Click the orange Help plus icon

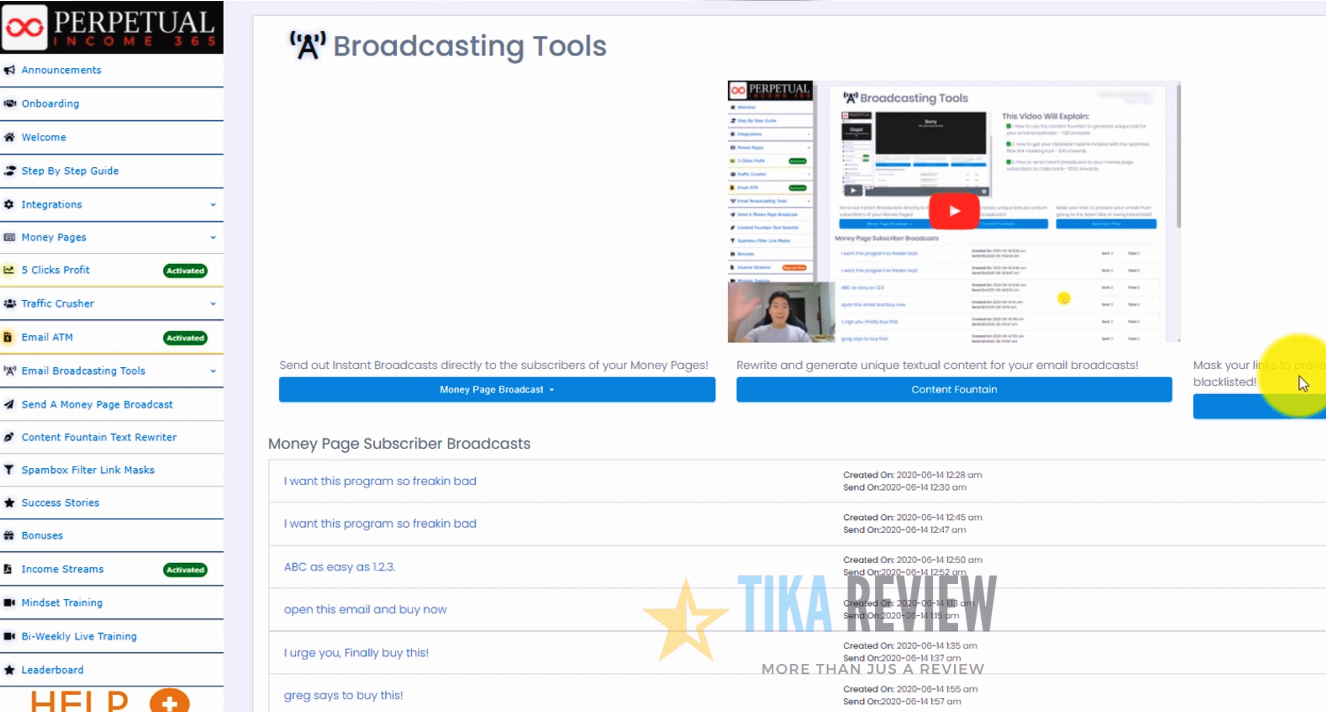(x=169, y=701)
